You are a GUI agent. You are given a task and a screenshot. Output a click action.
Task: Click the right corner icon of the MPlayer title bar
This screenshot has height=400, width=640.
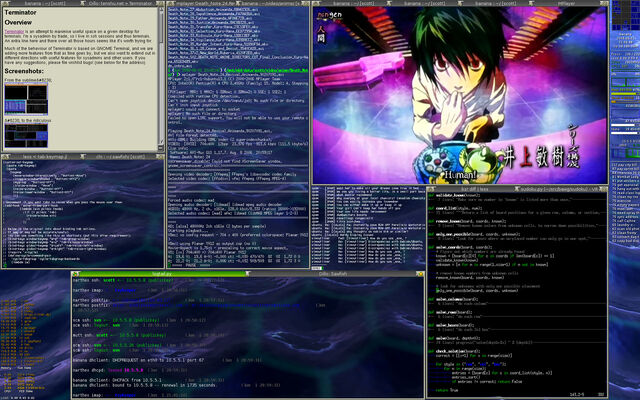tap(603, 3)
